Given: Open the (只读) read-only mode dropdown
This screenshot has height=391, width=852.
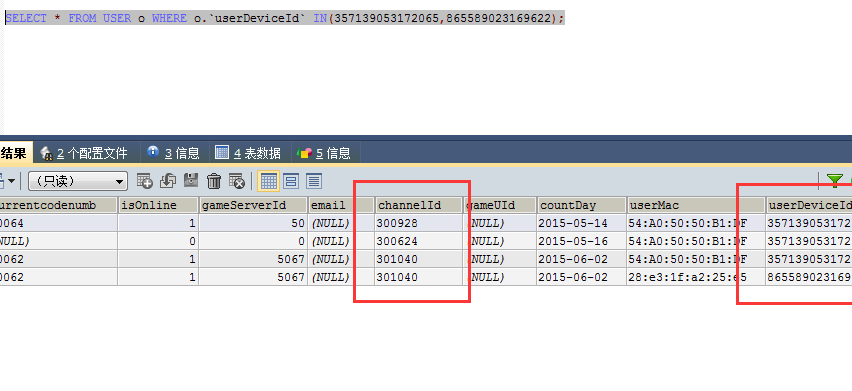Looking at the screenshot, I should coord(78,181).
